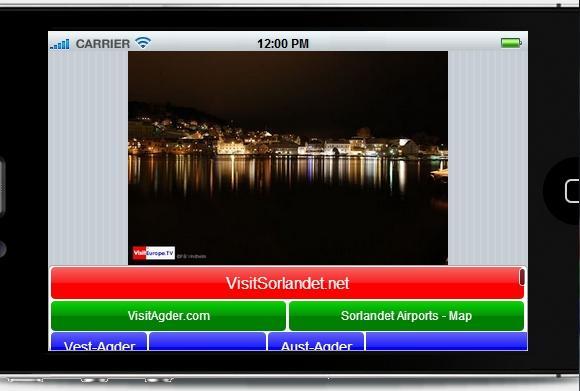Viewport: 580px width, 391px height.
Task: Click the night harbor photo
Action: [x=288, y=158]
